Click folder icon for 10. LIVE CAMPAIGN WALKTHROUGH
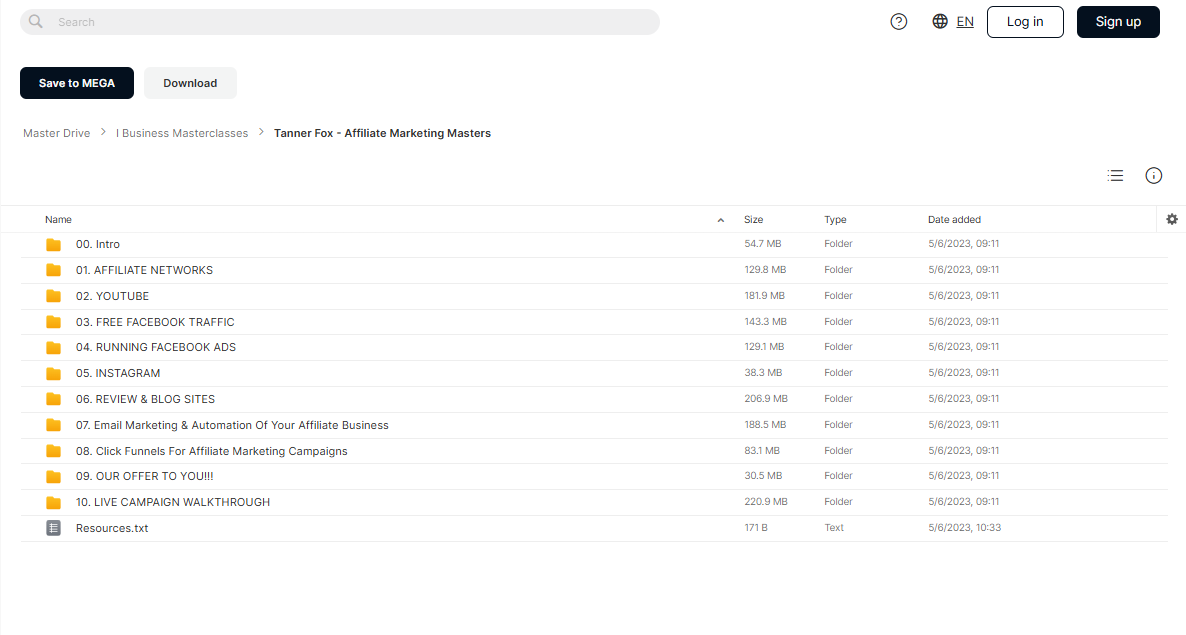 click(x=53, y=502)
